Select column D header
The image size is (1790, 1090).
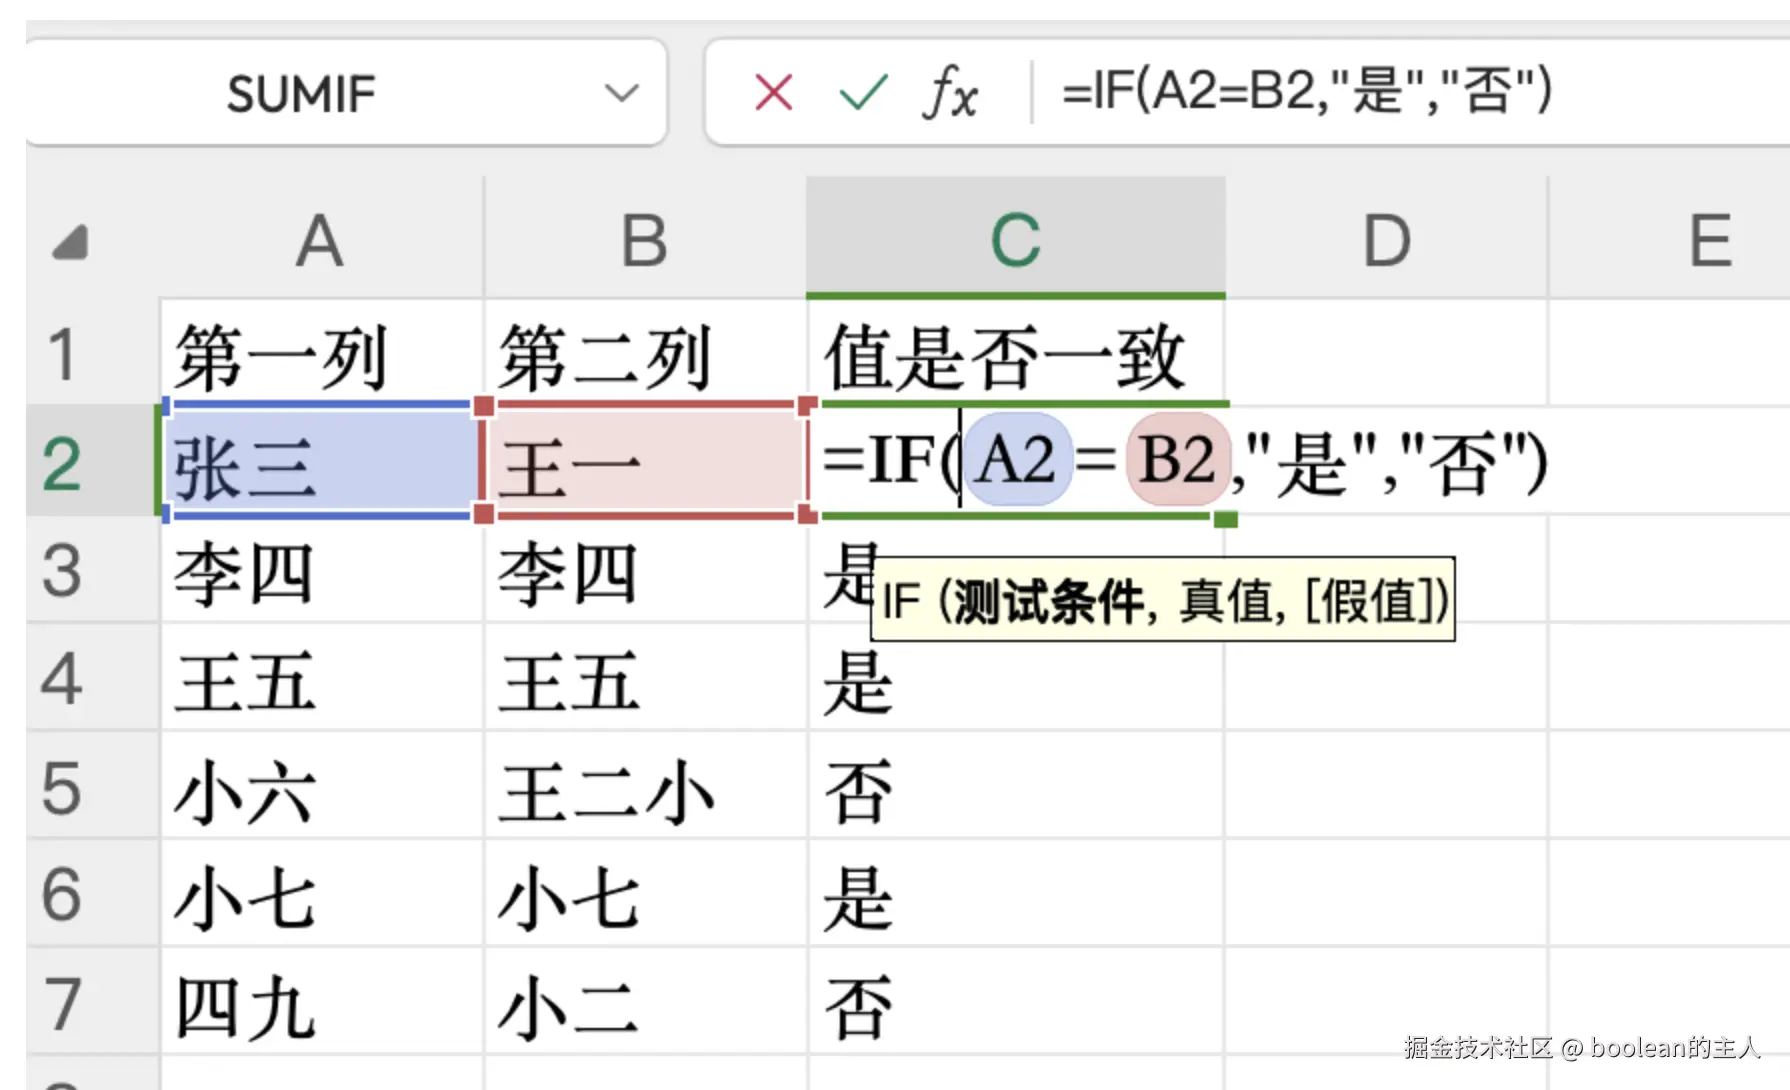pyautogui.click(x=1386, y=241)
